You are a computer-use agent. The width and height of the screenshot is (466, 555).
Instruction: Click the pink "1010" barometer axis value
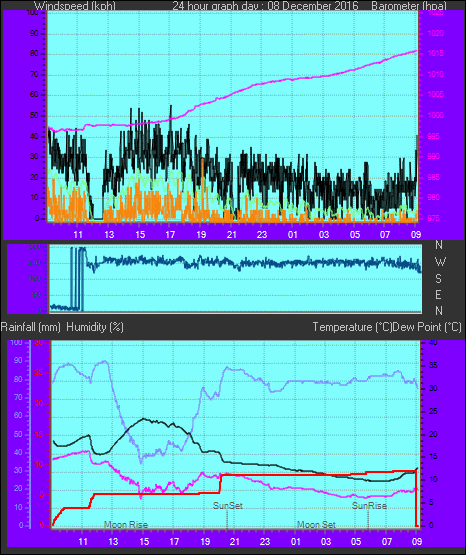click(x=436, y=74)
